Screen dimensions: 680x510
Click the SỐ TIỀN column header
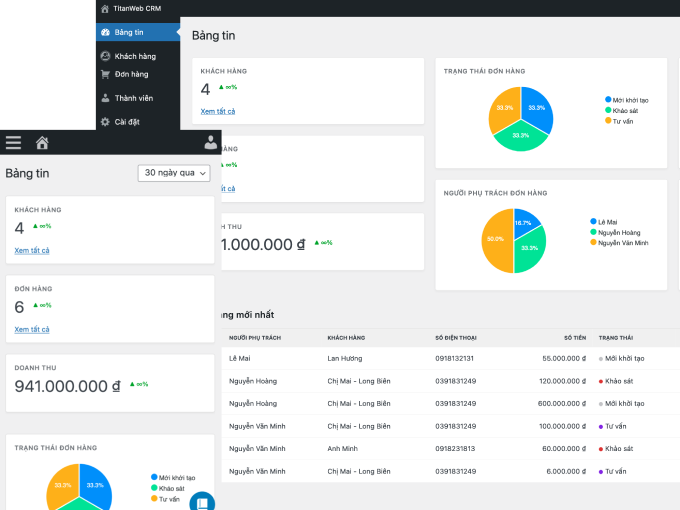pos(575,338)
